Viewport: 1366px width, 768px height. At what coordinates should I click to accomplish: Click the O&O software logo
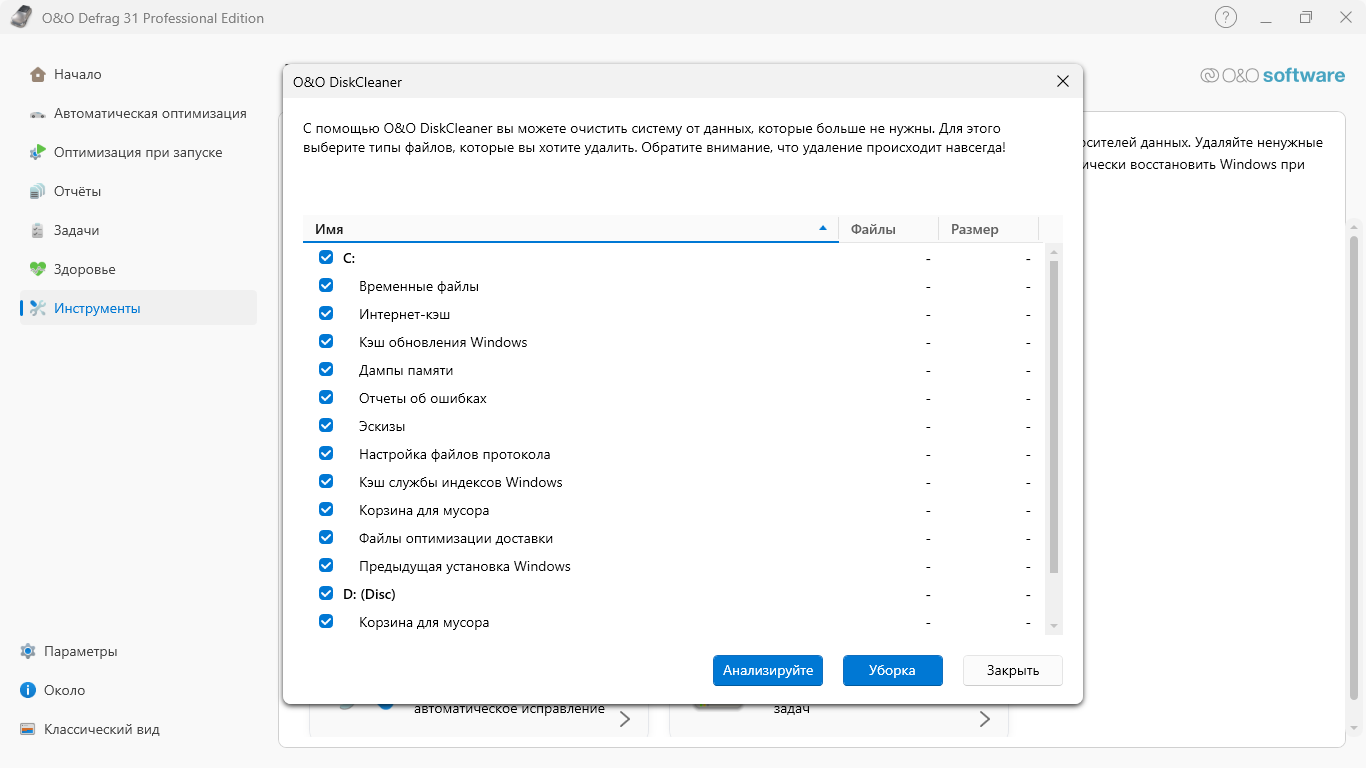click(1272, 75)
